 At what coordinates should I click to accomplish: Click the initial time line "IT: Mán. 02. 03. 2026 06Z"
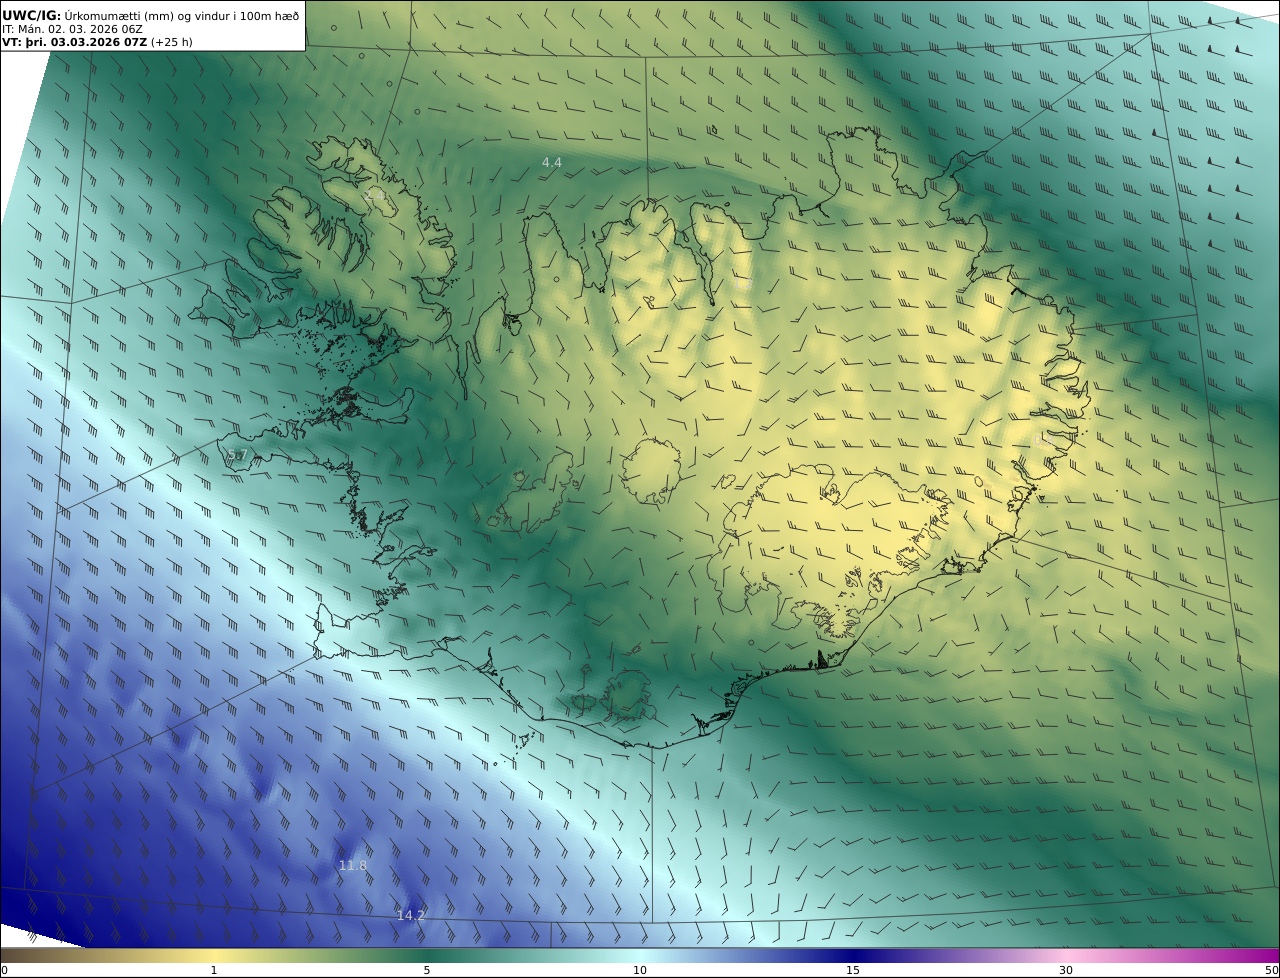coord(72,30)
